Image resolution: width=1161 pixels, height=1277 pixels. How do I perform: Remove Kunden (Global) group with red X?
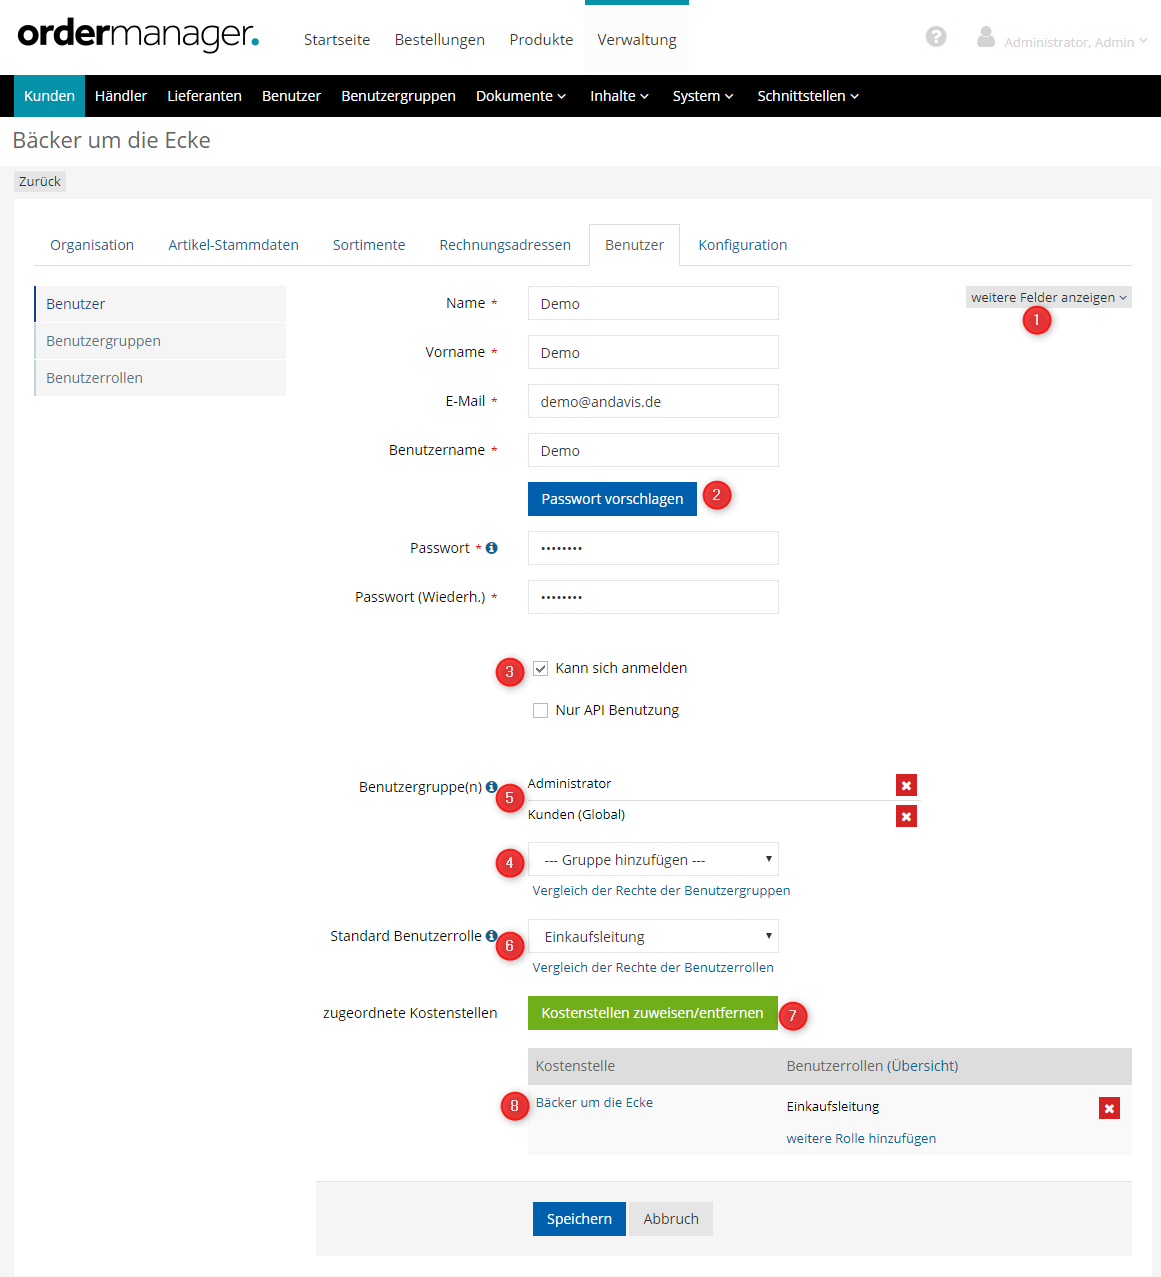(906, 817)
